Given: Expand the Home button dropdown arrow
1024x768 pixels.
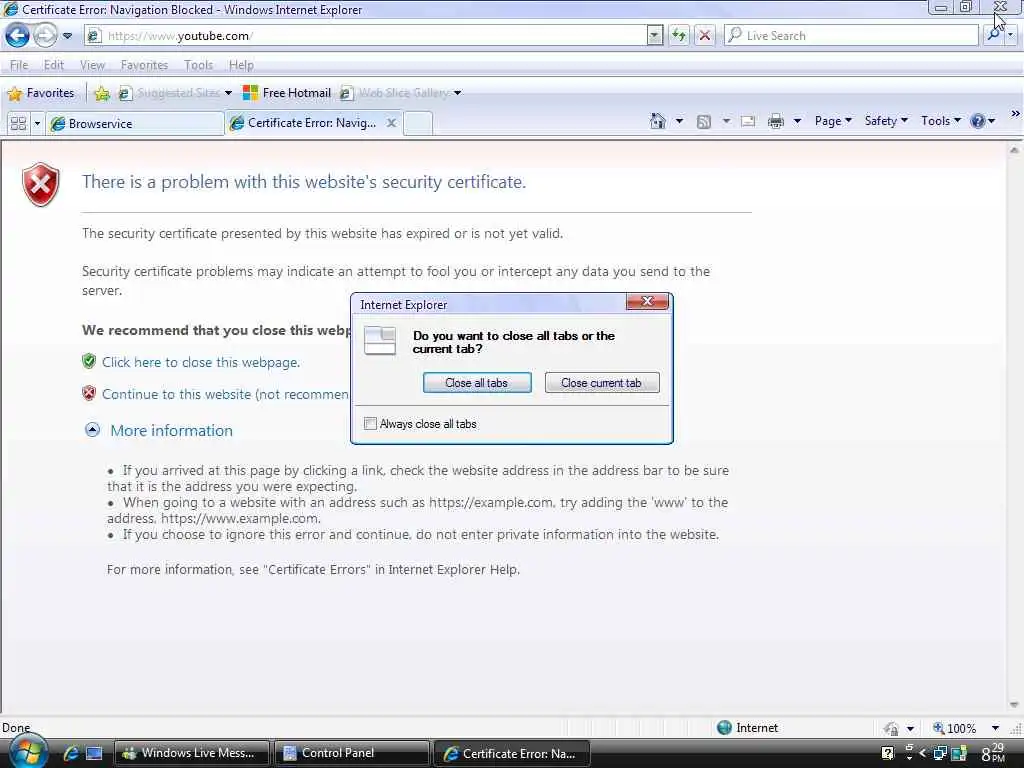Looking at the screenshot, I should tap(679, 121).
